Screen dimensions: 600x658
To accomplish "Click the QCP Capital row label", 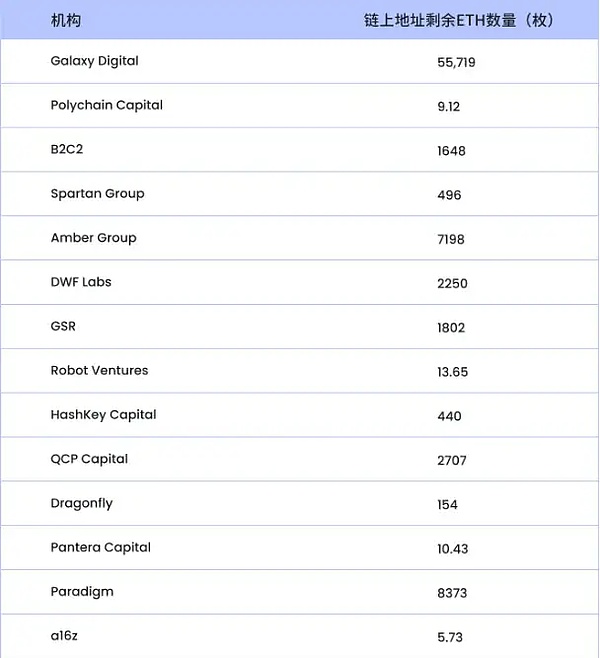I will tap(90, 459).
